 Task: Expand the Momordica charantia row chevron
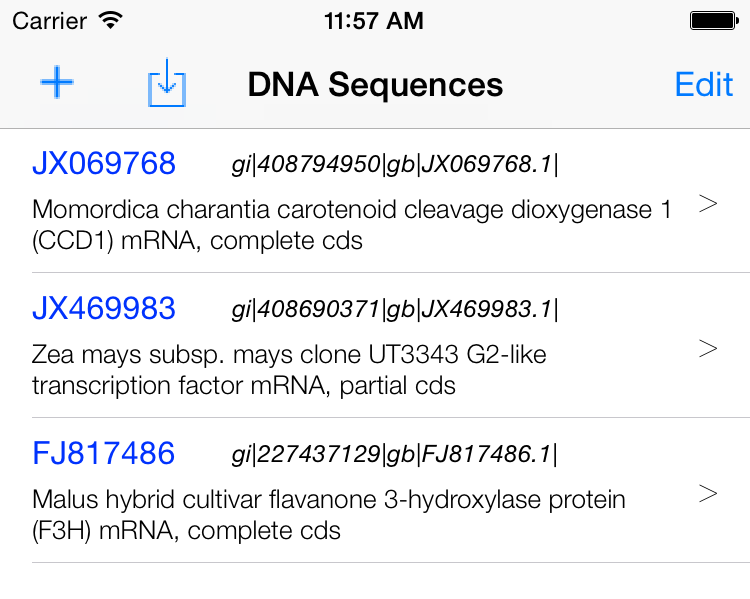click(708, 204)
